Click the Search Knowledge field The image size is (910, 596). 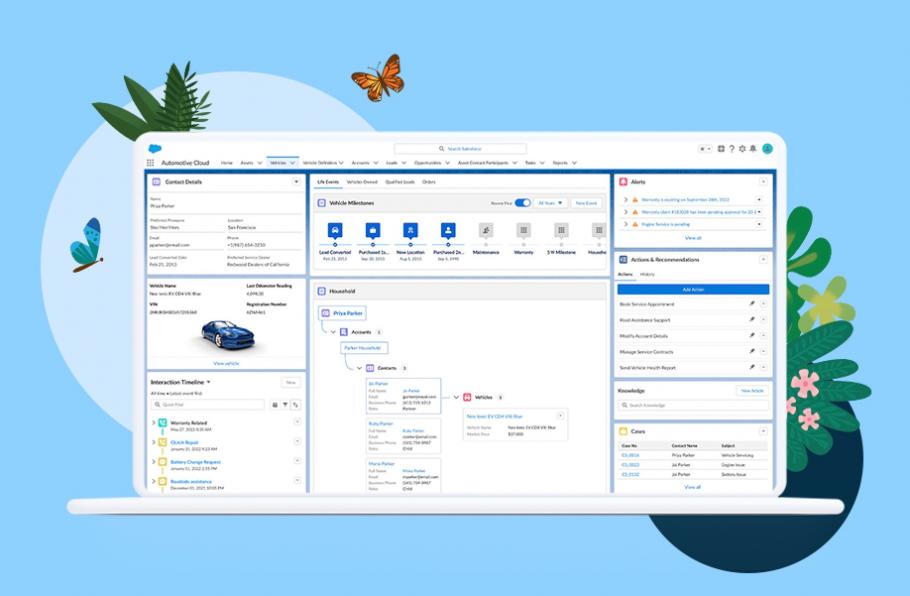pyautogui.click(x=693, y=405)
